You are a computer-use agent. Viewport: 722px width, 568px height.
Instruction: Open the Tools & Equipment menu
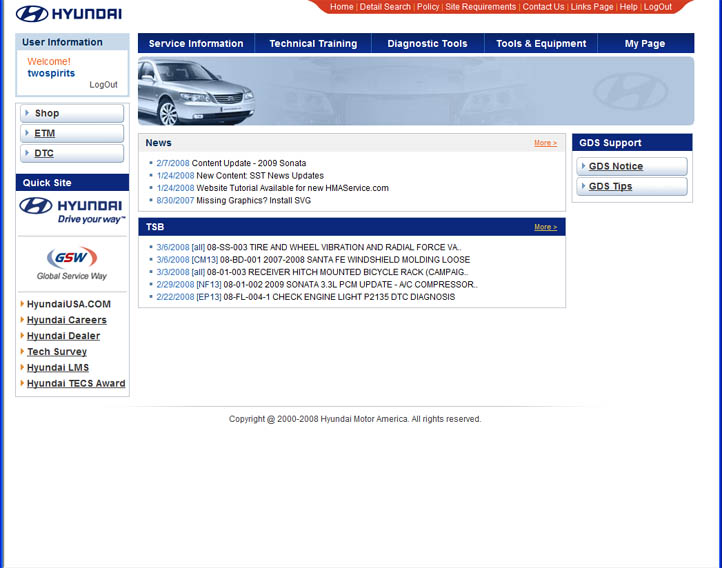(x=541, y=44)
